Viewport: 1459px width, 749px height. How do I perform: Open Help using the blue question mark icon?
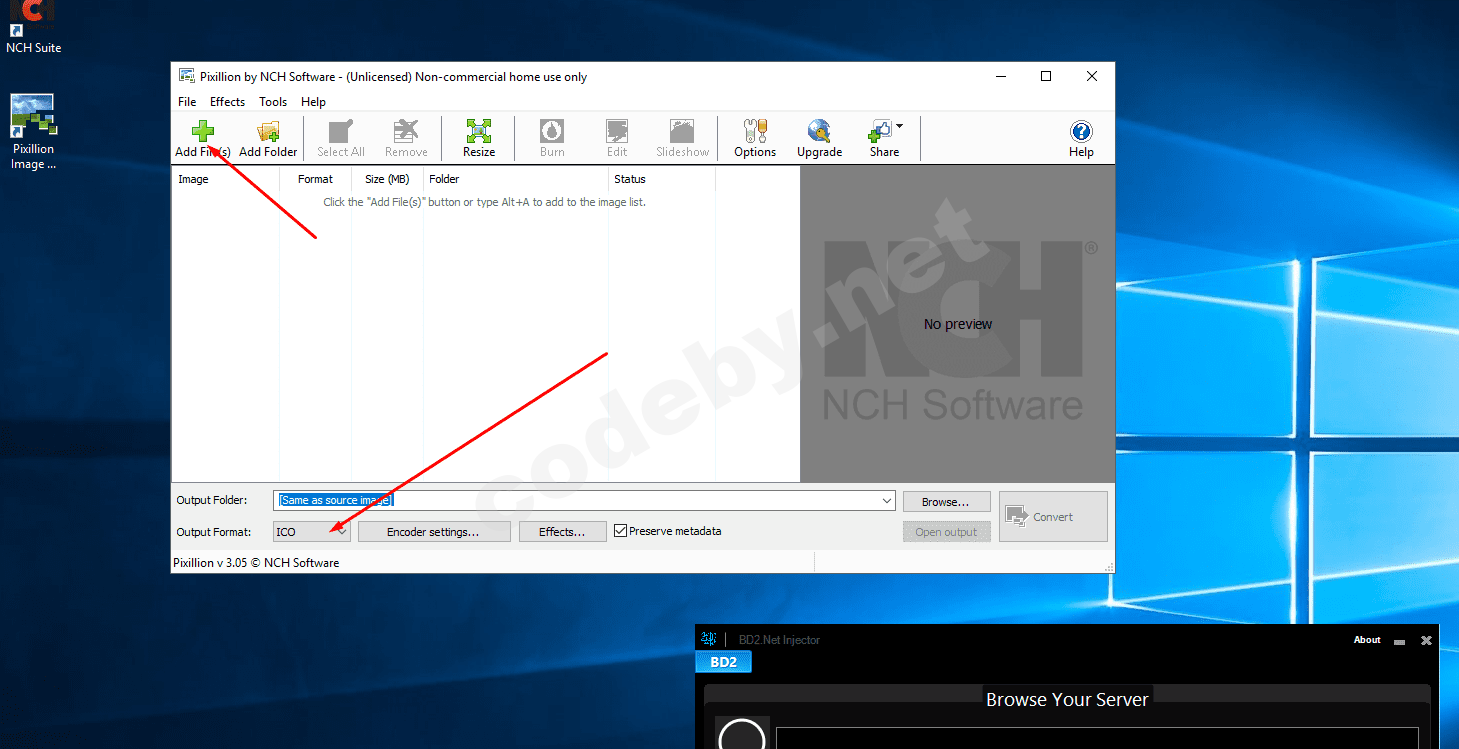[x=1081, y=131]
